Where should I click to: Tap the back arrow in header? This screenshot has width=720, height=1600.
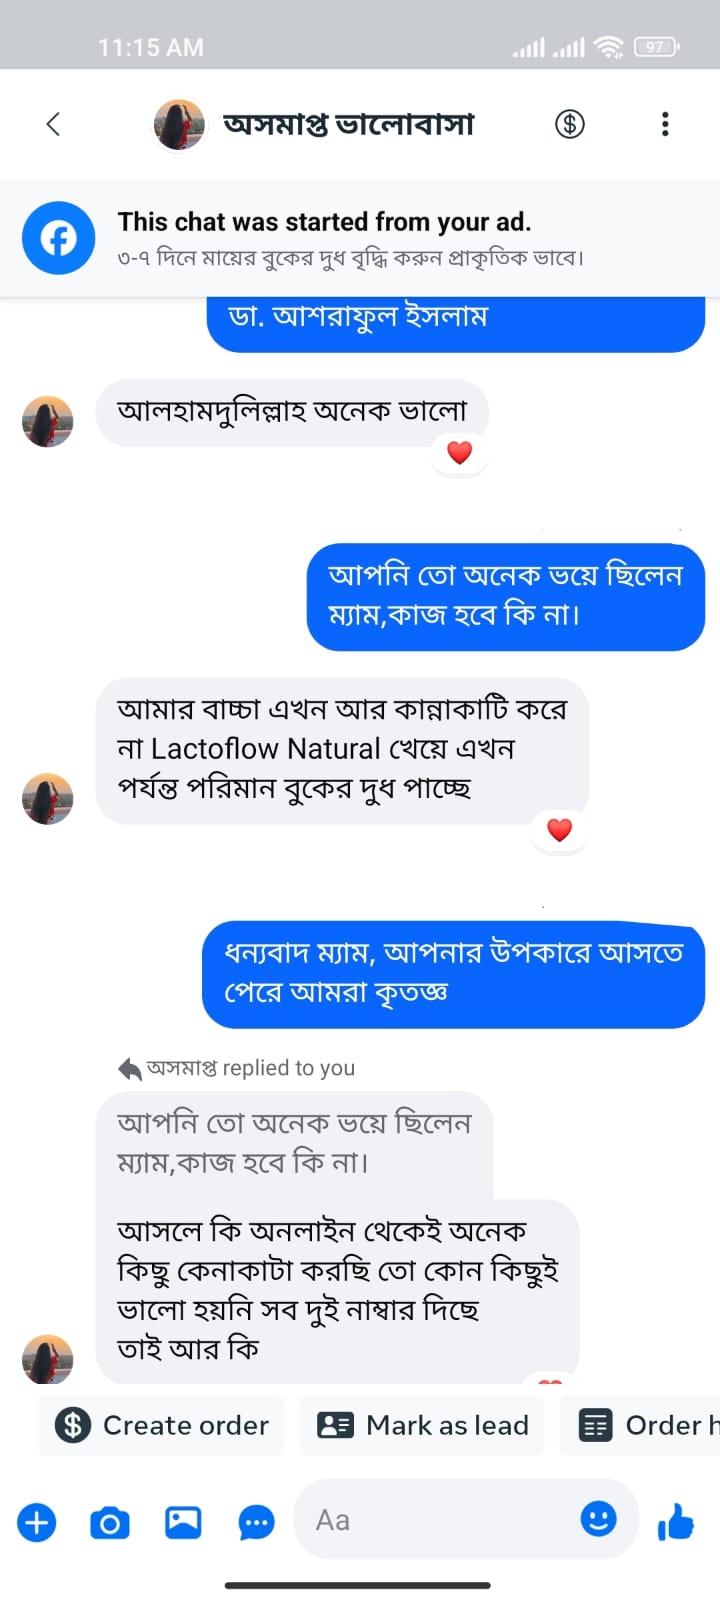tap(54, 124)
